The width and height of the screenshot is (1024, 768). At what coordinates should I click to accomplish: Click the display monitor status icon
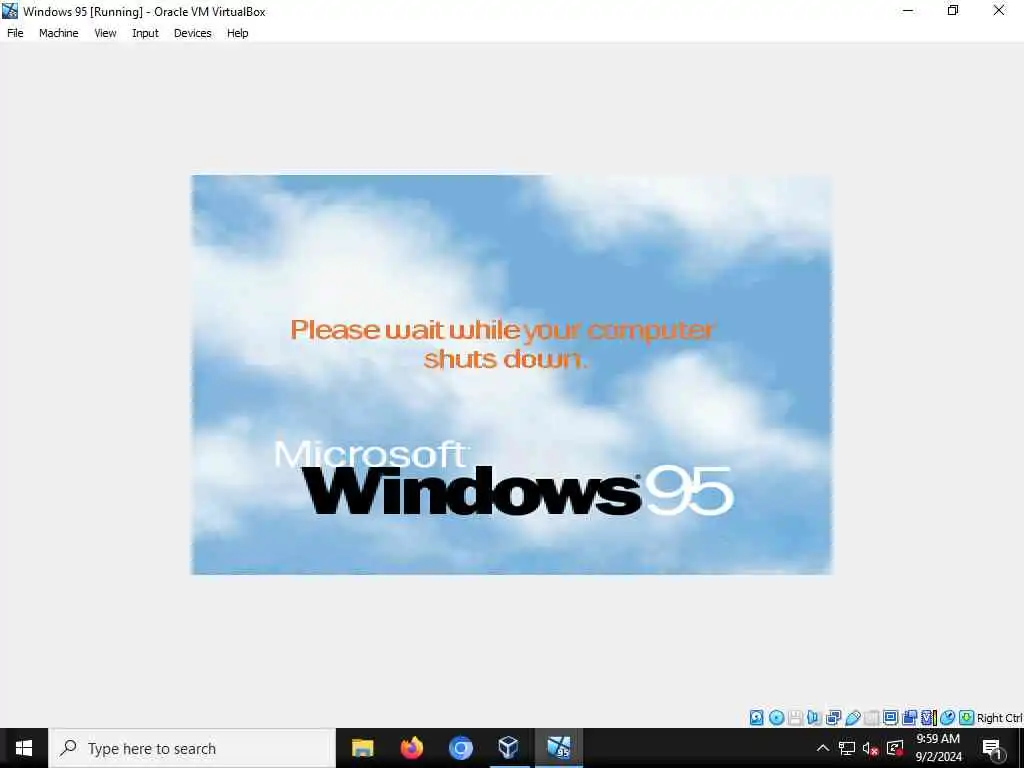(x=890, y=718)
